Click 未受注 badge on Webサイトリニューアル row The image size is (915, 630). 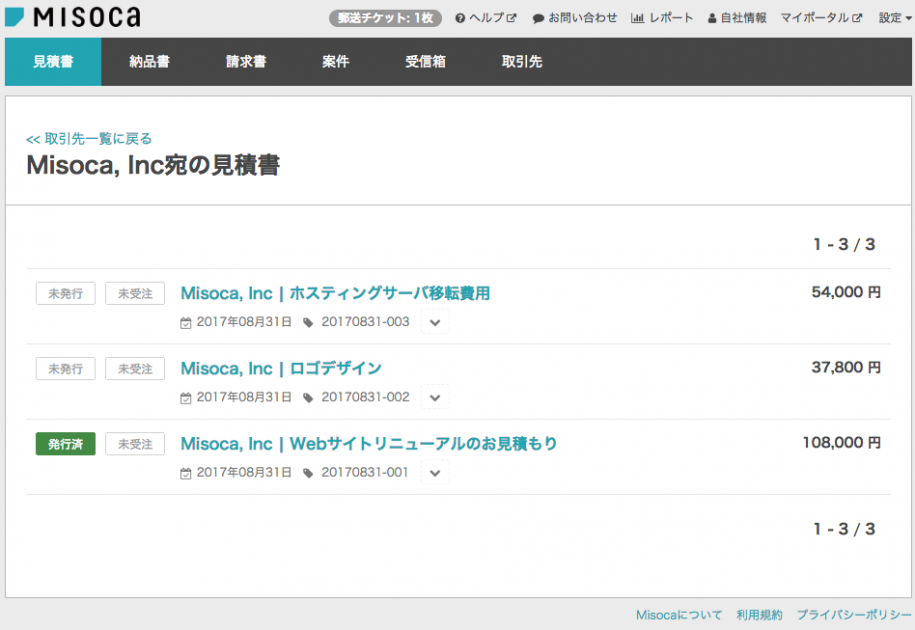pos(135,444)
